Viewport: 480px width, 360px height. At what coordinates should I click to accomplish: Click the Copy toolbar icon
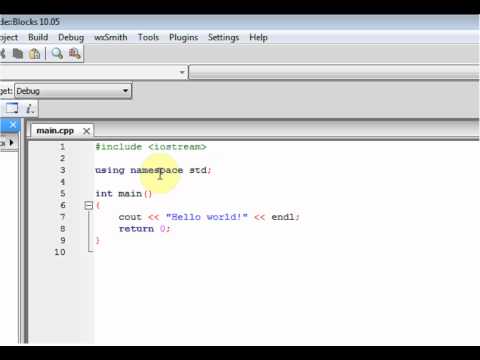tap(18, 54)
